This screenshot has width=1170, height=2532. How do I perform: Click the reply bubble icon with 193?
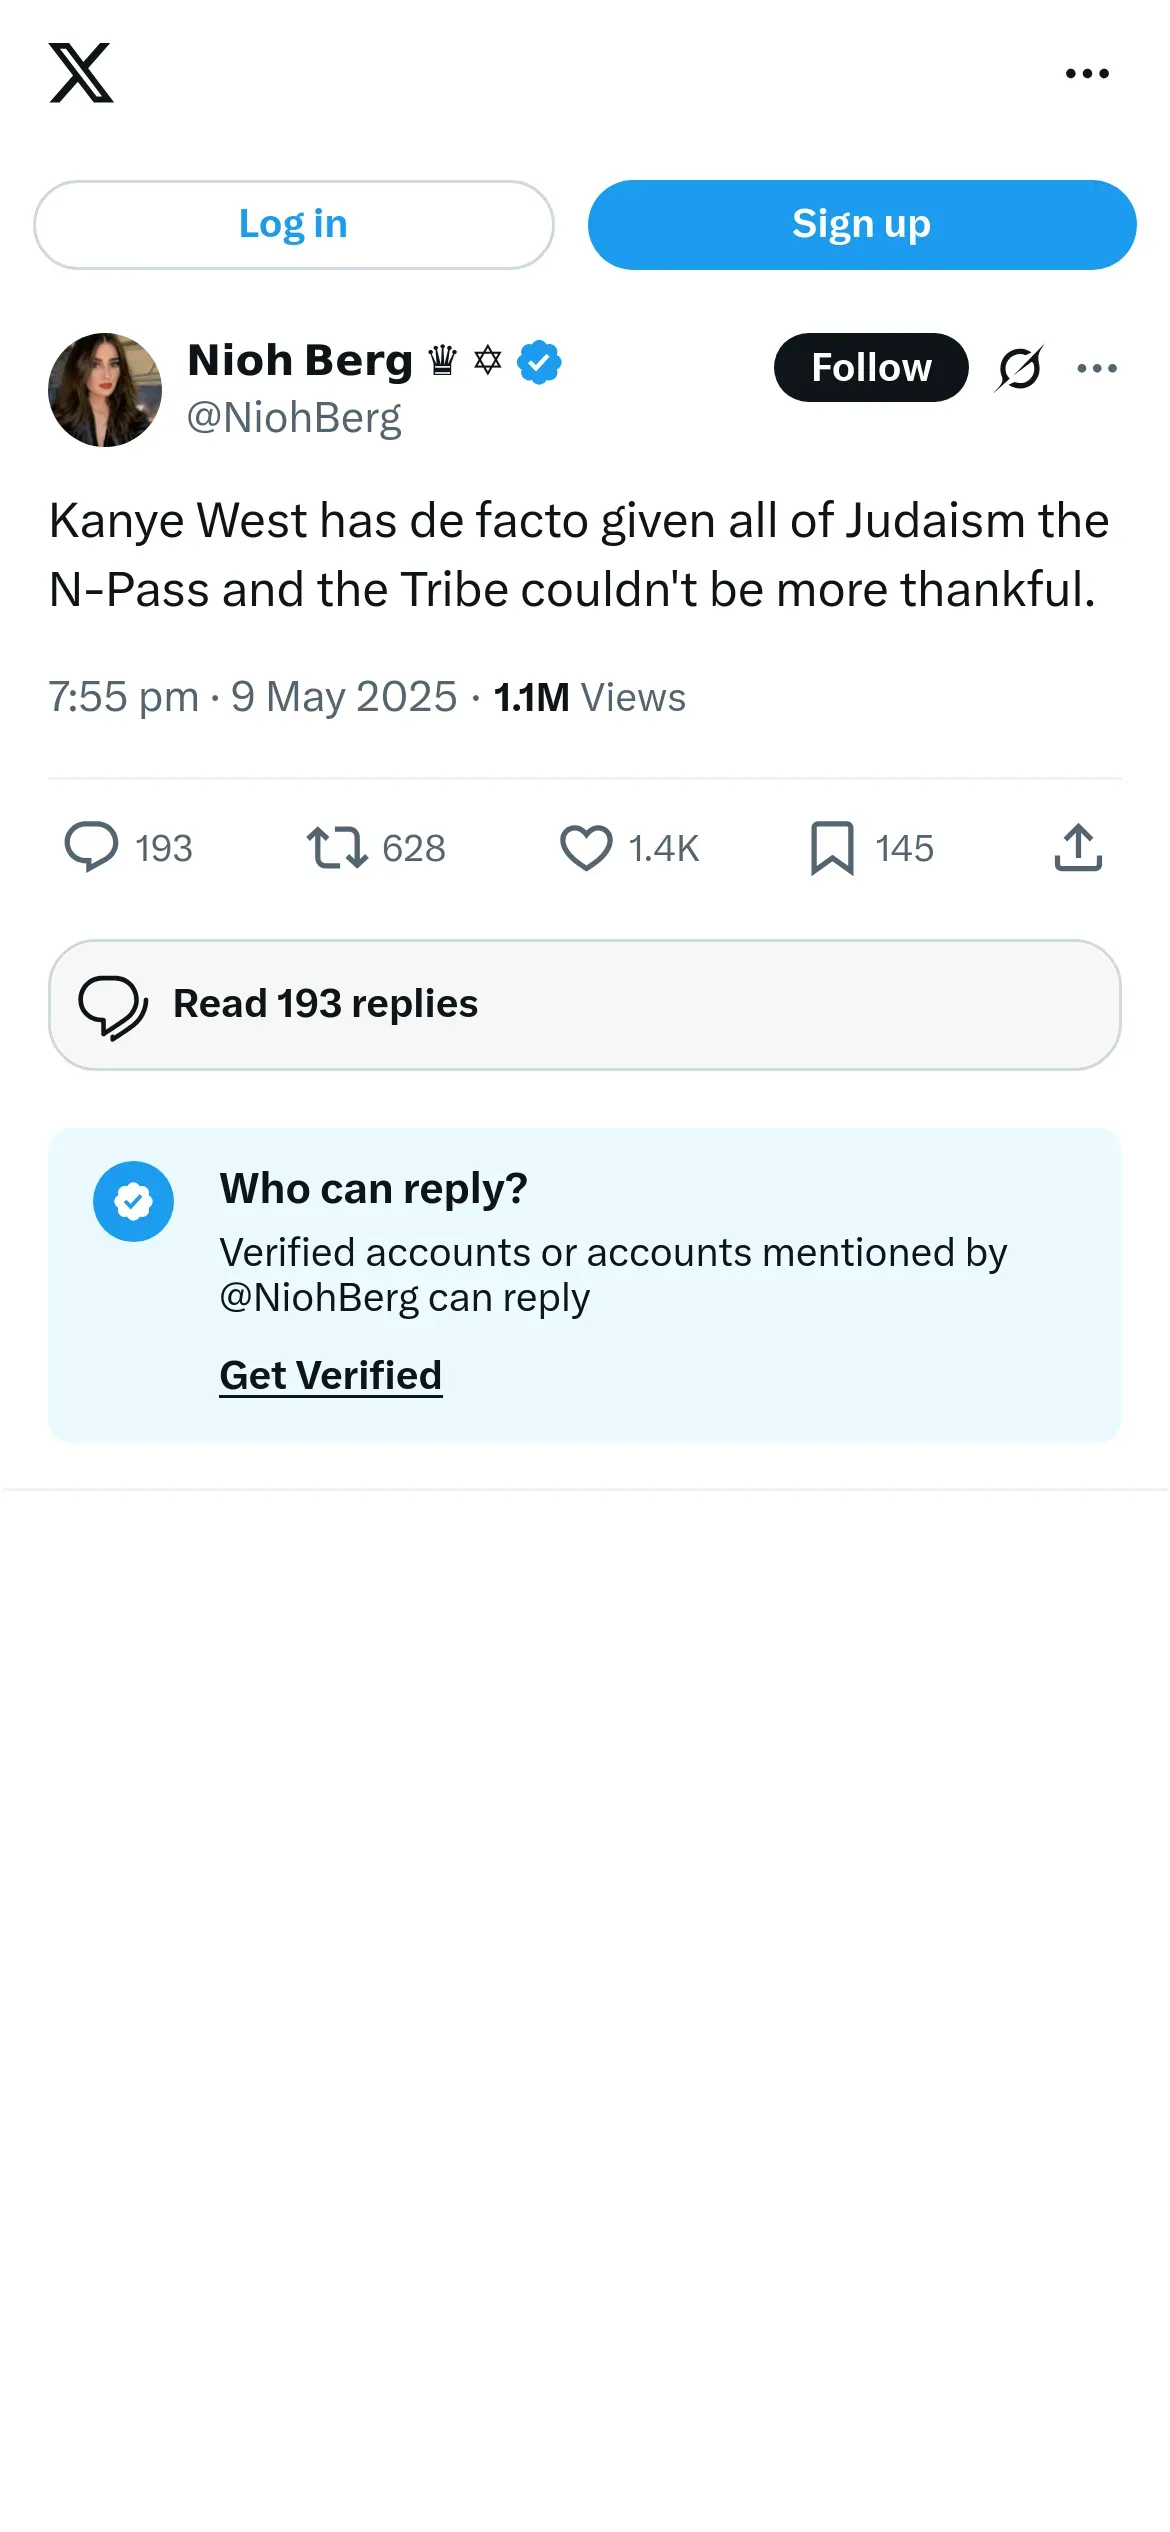(x=91, y=848)
